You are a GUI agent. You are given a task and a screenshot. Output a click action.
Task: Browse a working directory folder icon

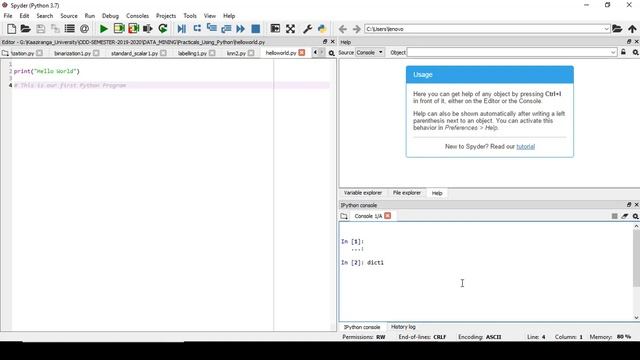(617, 29)
